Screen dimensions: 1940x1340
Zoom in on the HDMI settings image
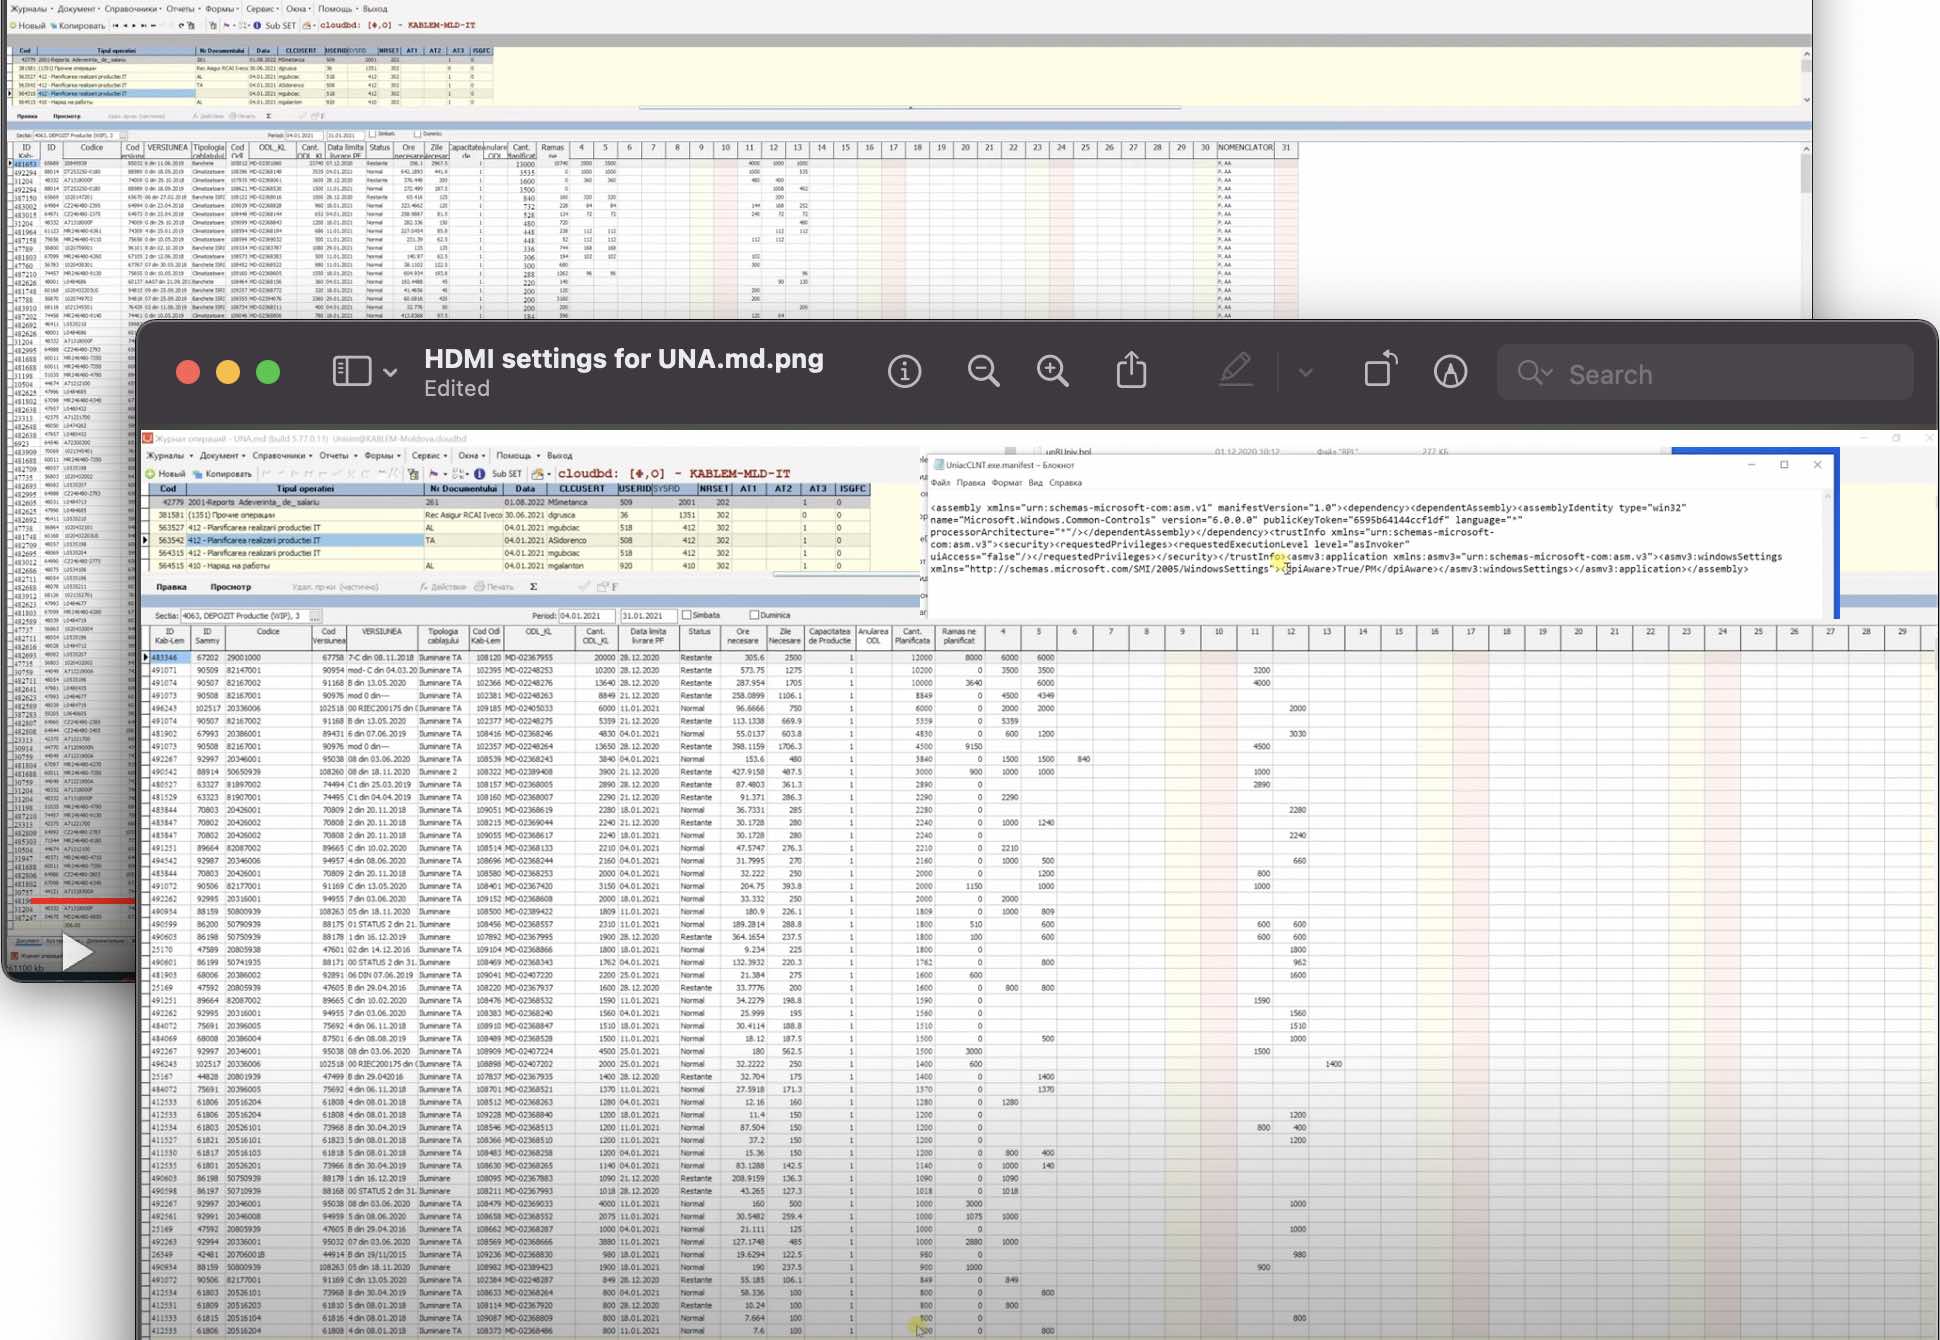1053,372
